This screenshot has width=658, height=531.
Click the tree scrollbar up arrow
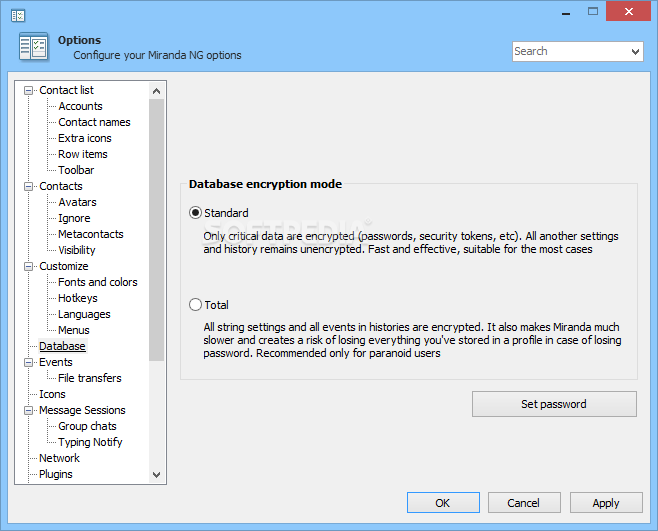(x=157, y=91)
